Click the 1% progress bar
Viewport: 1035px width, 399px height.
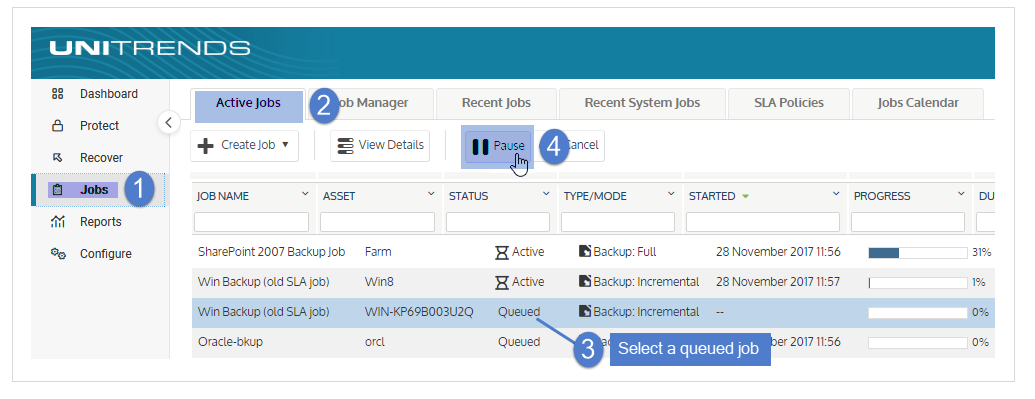point(918,283)
